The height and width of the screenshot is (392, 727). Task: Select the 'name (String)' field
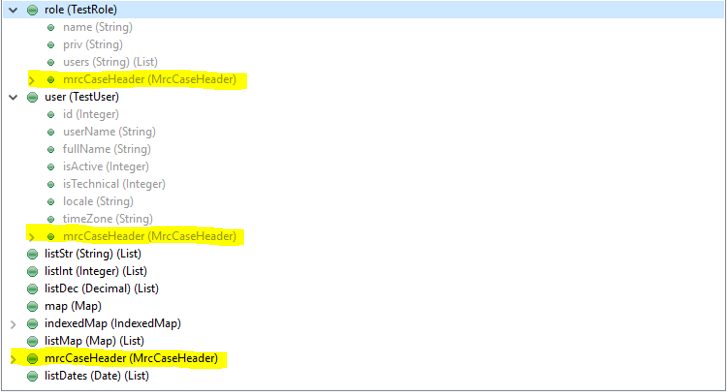click(x=98, y=27)
